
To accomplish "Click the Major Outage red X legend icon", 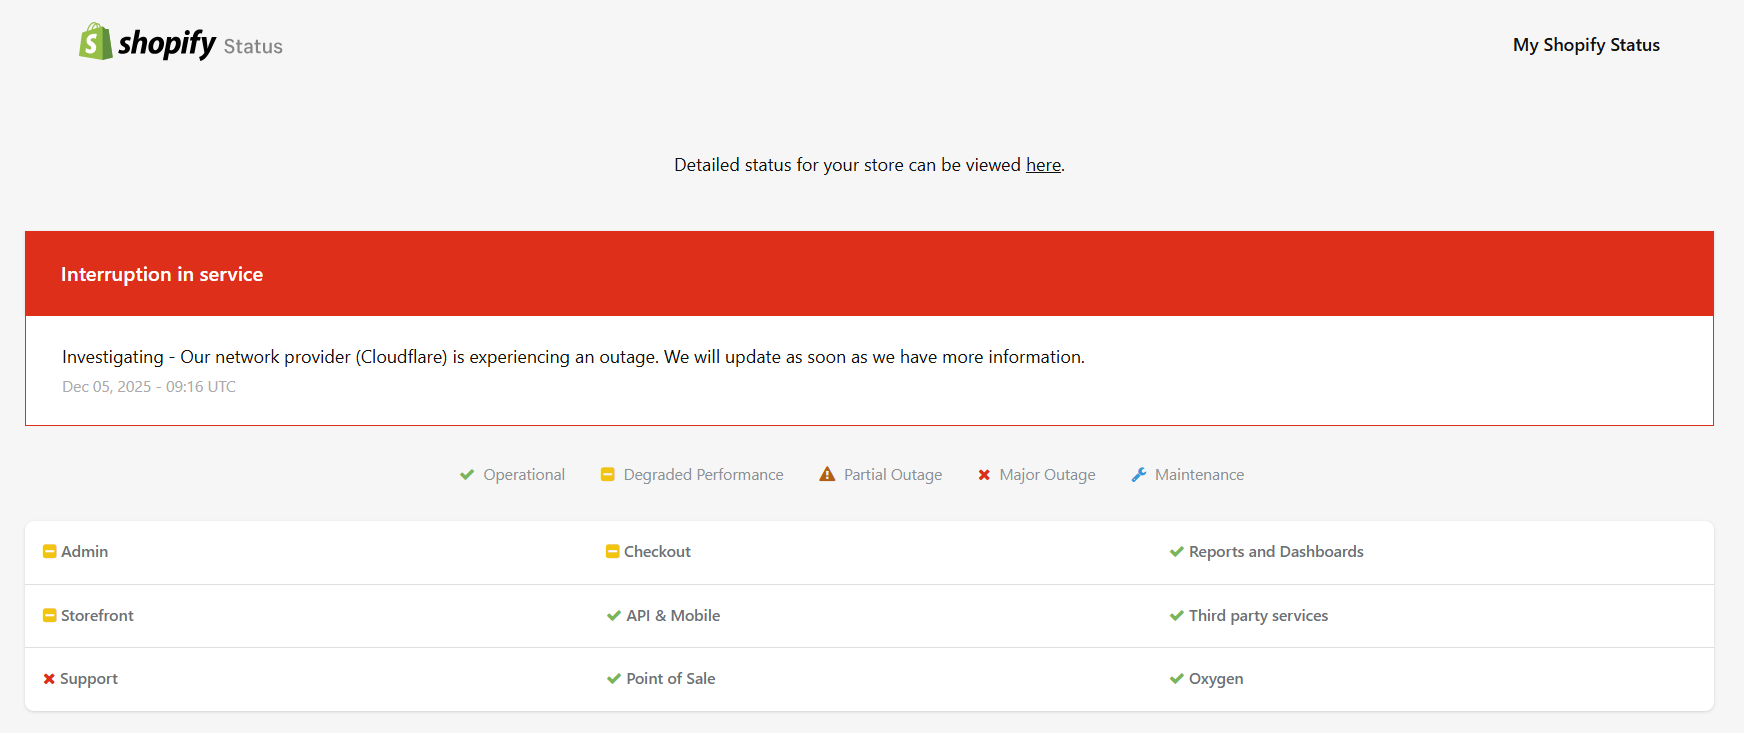I will point(984,475).
